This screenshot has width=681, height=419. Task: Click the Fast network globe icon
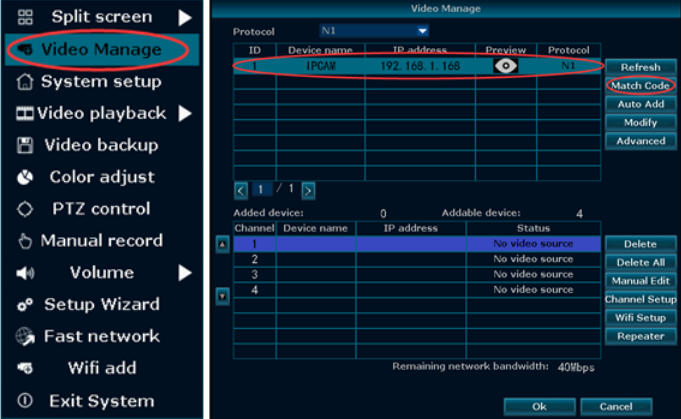pyautogui.click(x=26, y=337)
